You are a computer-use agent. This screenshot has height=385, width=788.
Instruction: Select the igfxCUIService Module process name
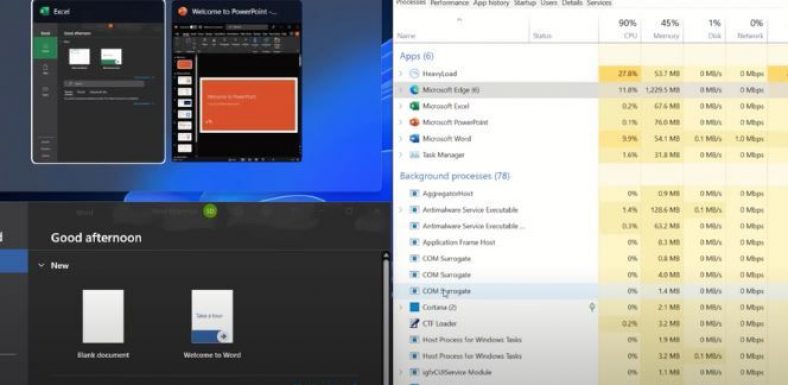click(x=457, y=372)
